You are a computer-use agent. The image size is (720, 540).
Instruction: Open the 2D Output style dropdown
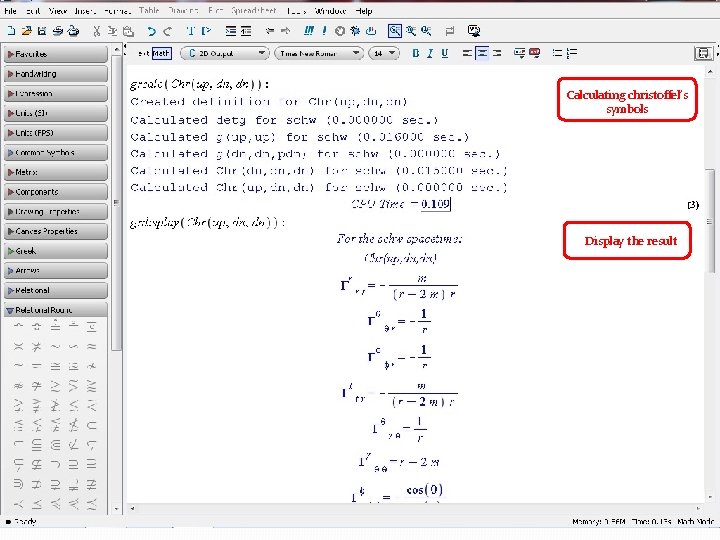coord(224,53)
